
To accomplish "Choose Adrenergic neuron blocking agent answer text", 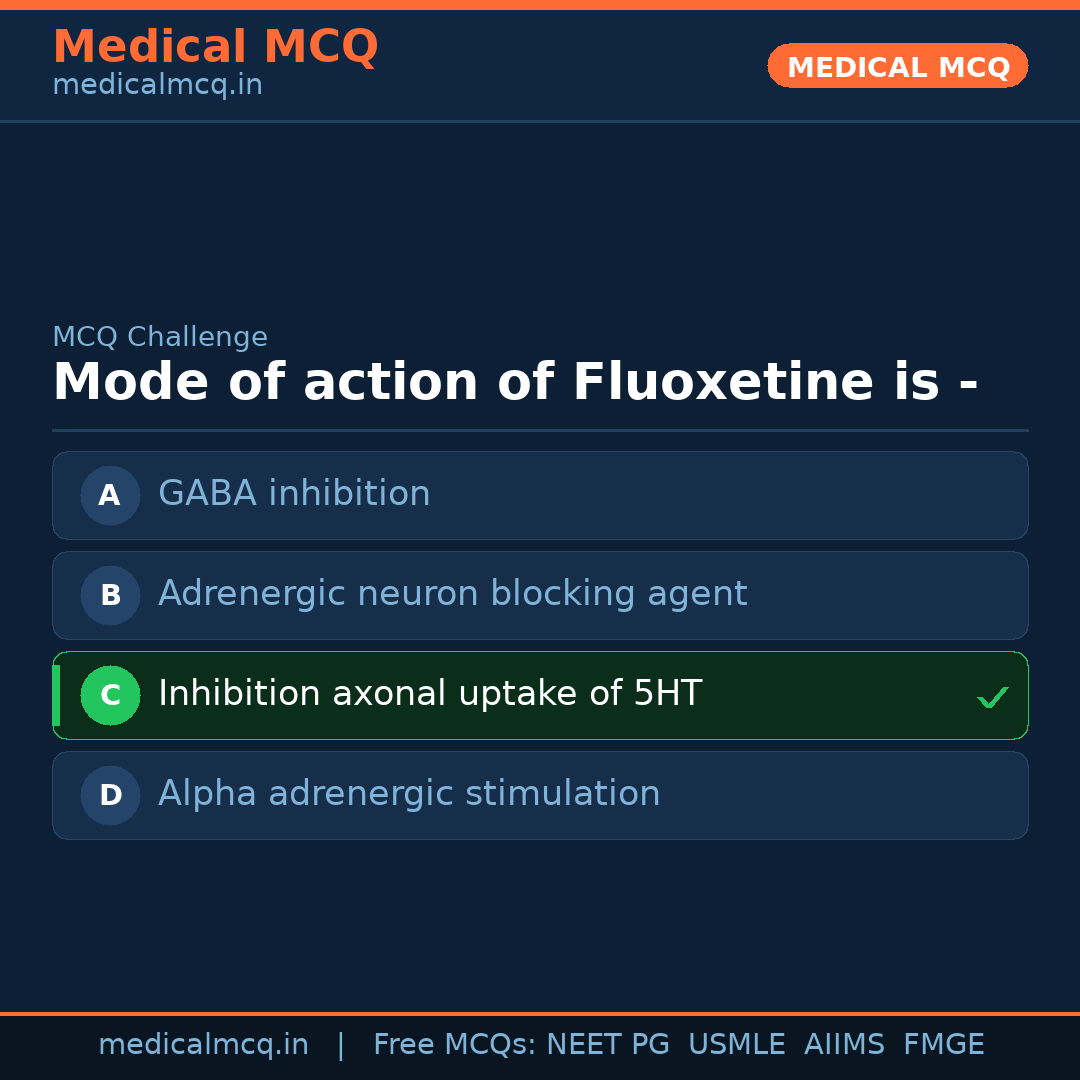I will [x=452, y=594].
